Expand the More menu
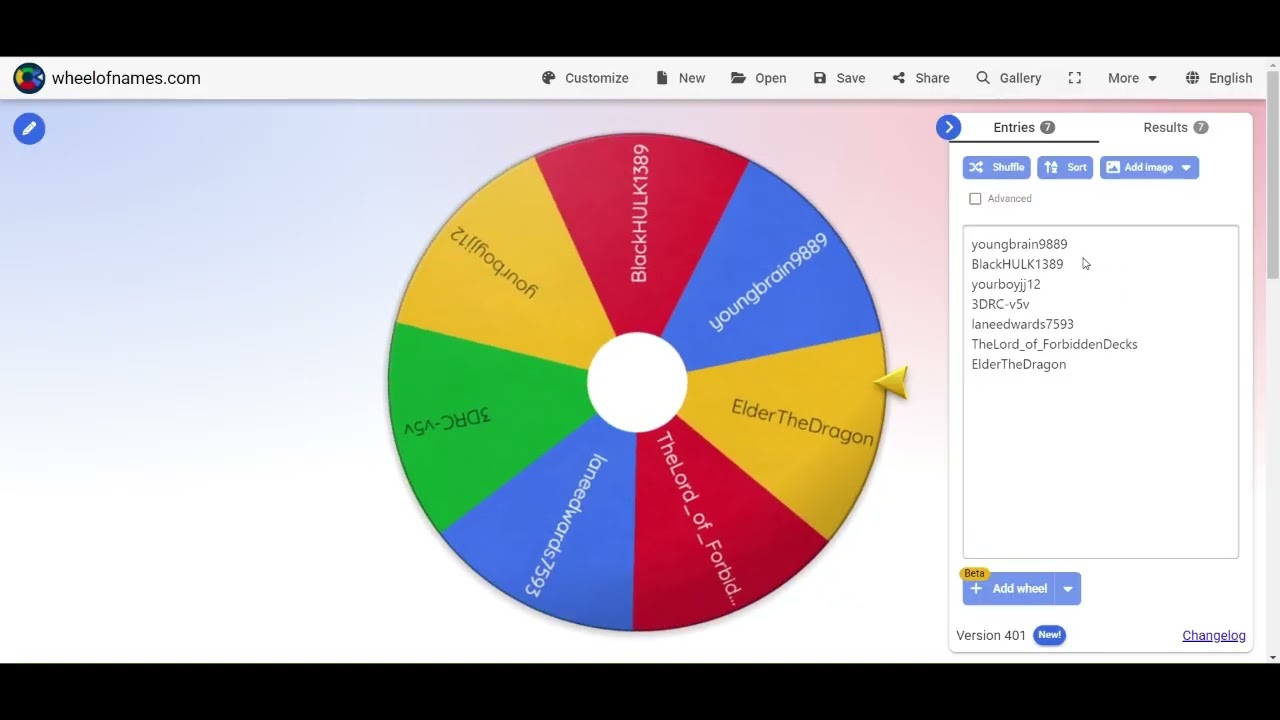 point(1132,78)
